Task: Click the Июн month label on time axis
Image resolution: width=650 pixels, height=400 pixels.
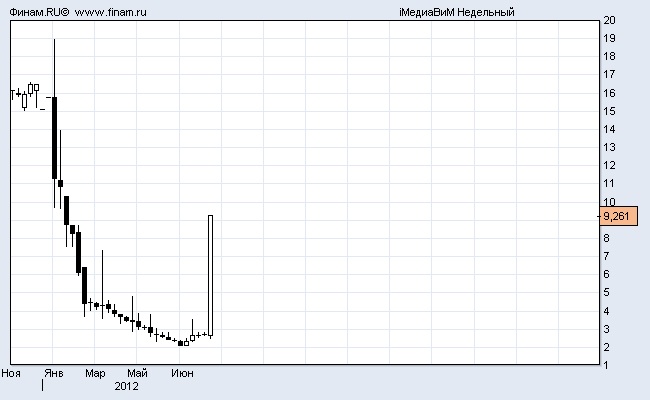Action: click(182, 373)
